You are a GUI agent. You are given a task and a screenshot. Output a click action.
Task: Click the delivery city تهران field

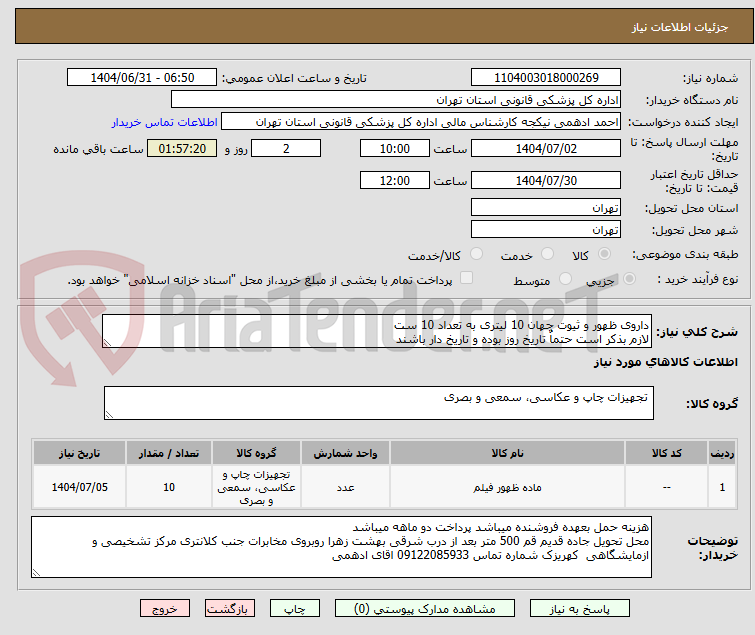point(546,230)
